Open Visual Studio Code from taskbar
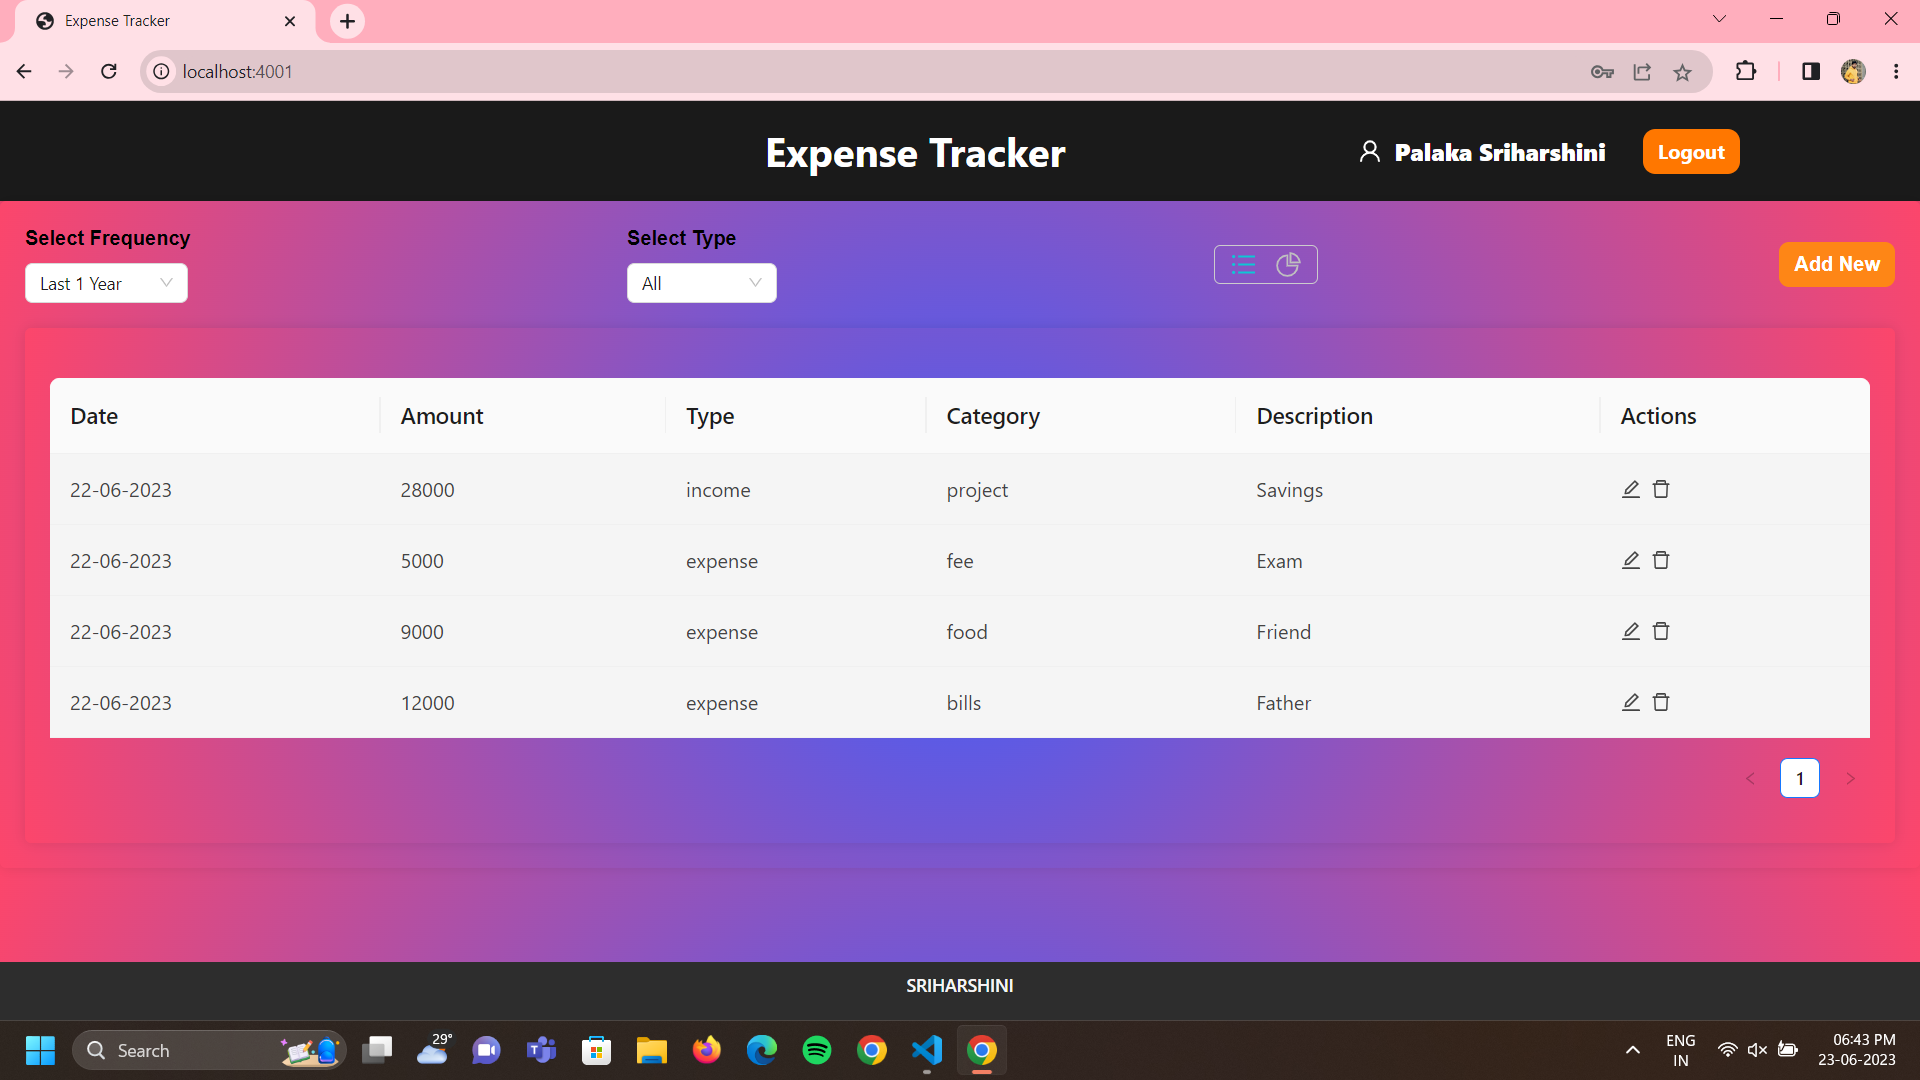The height and width of the screenshot is (1080, 1920). coord(926,1050)
